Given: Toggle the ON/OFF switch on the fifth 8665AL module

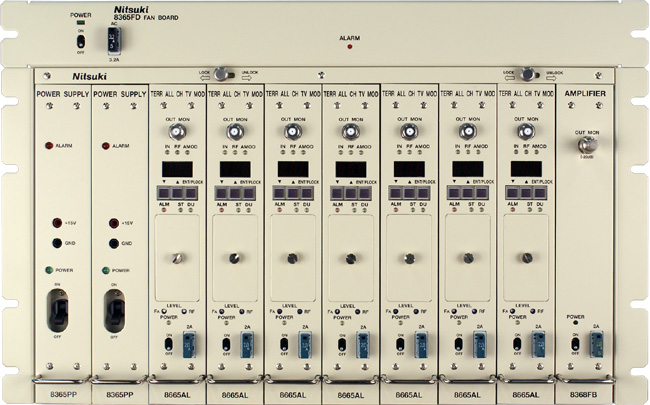Looking at the screenshot, I should tap(400, 344).
